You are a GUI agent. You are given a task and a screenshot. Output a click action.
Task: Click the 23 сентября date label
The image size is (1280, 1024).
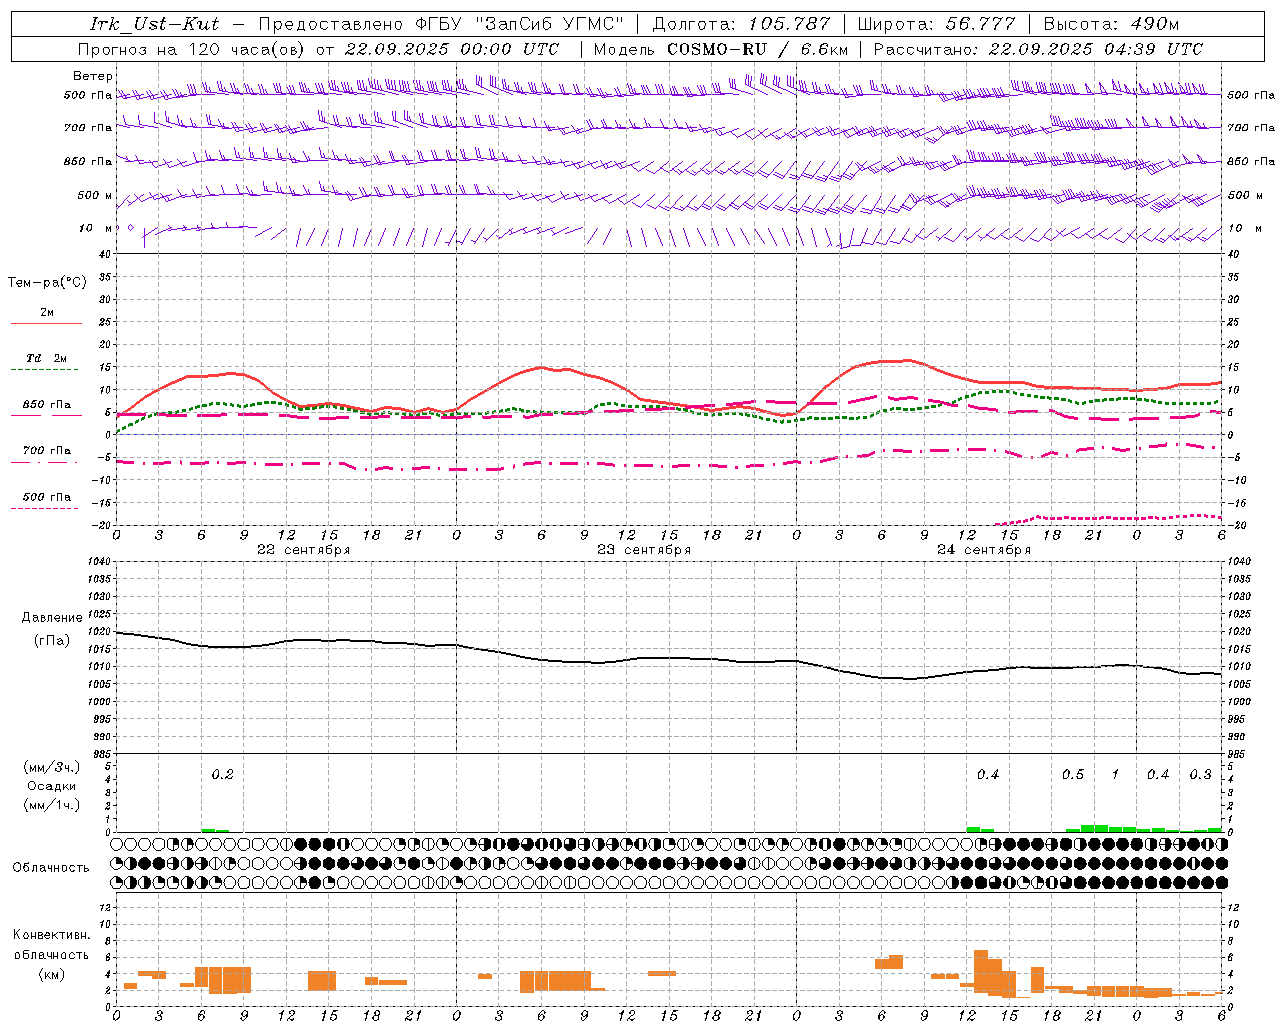[x=644, y=550]
